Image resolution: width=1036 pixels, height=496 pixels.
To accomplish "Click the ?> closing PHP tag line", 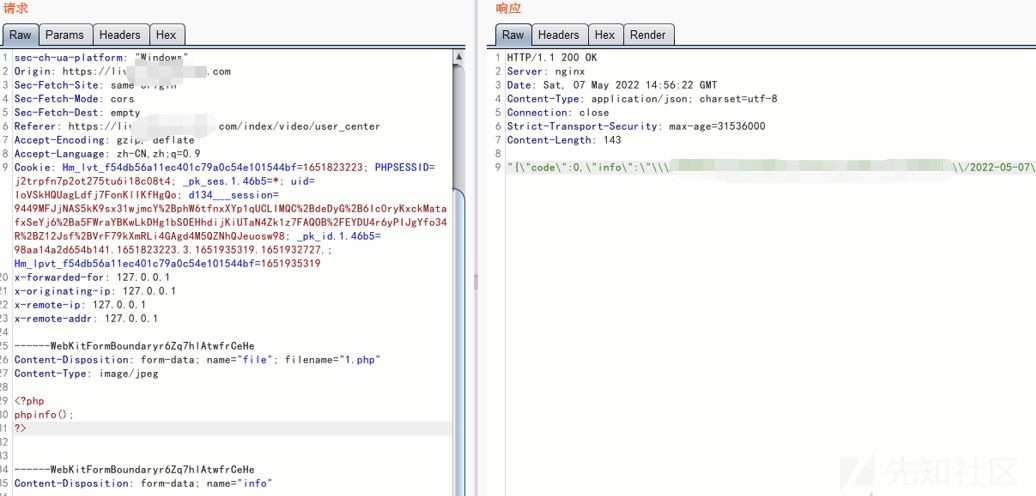I will [20, 429].
